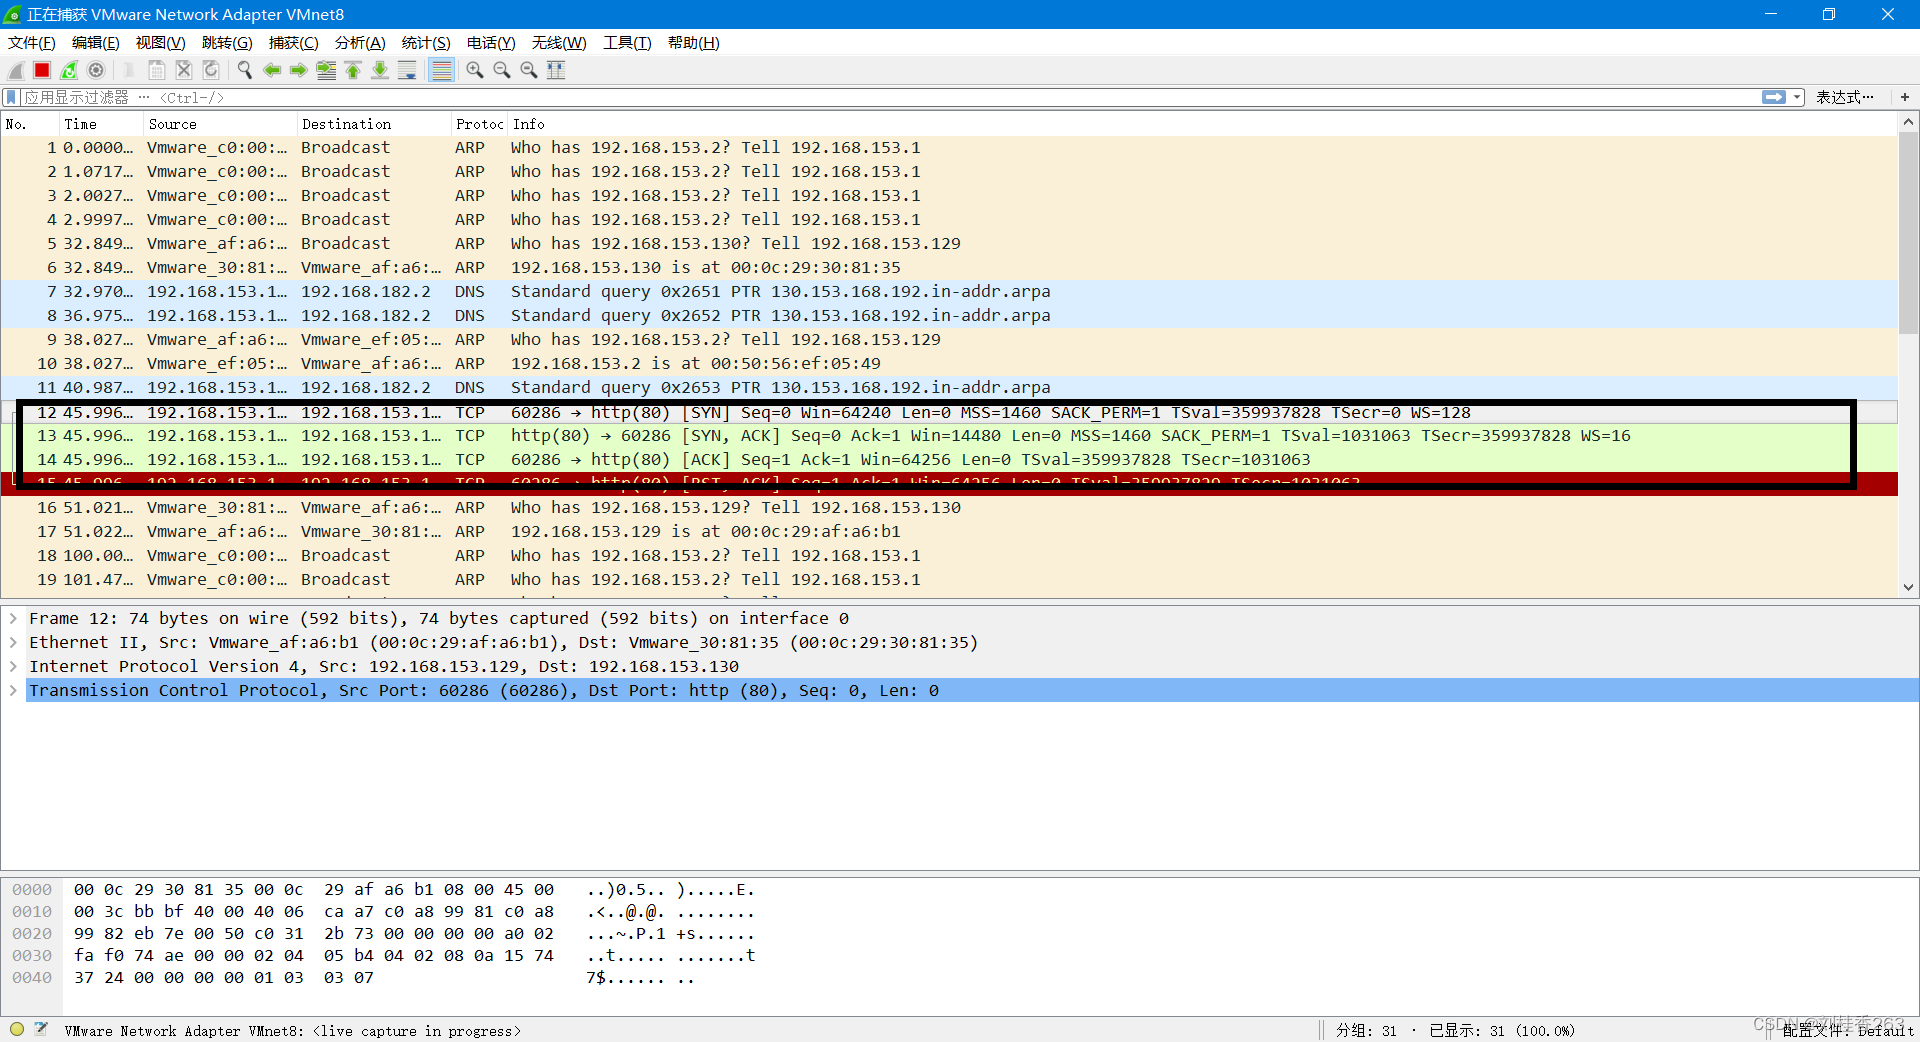
Task: Select packet 7 DNS query 0x2651
Action: coord(948,292)
